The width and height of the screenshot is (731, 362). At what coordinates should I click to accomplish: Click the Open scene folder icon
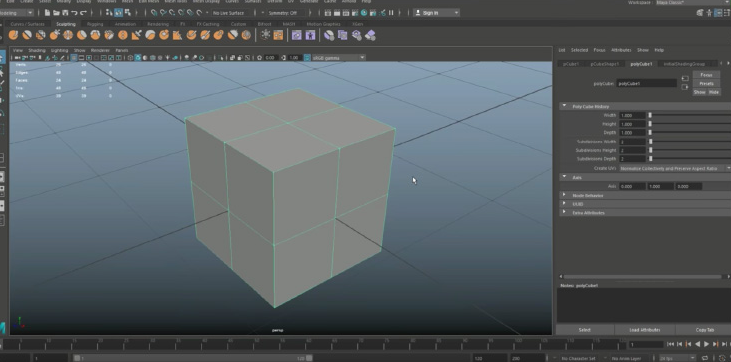coord(56,13)
